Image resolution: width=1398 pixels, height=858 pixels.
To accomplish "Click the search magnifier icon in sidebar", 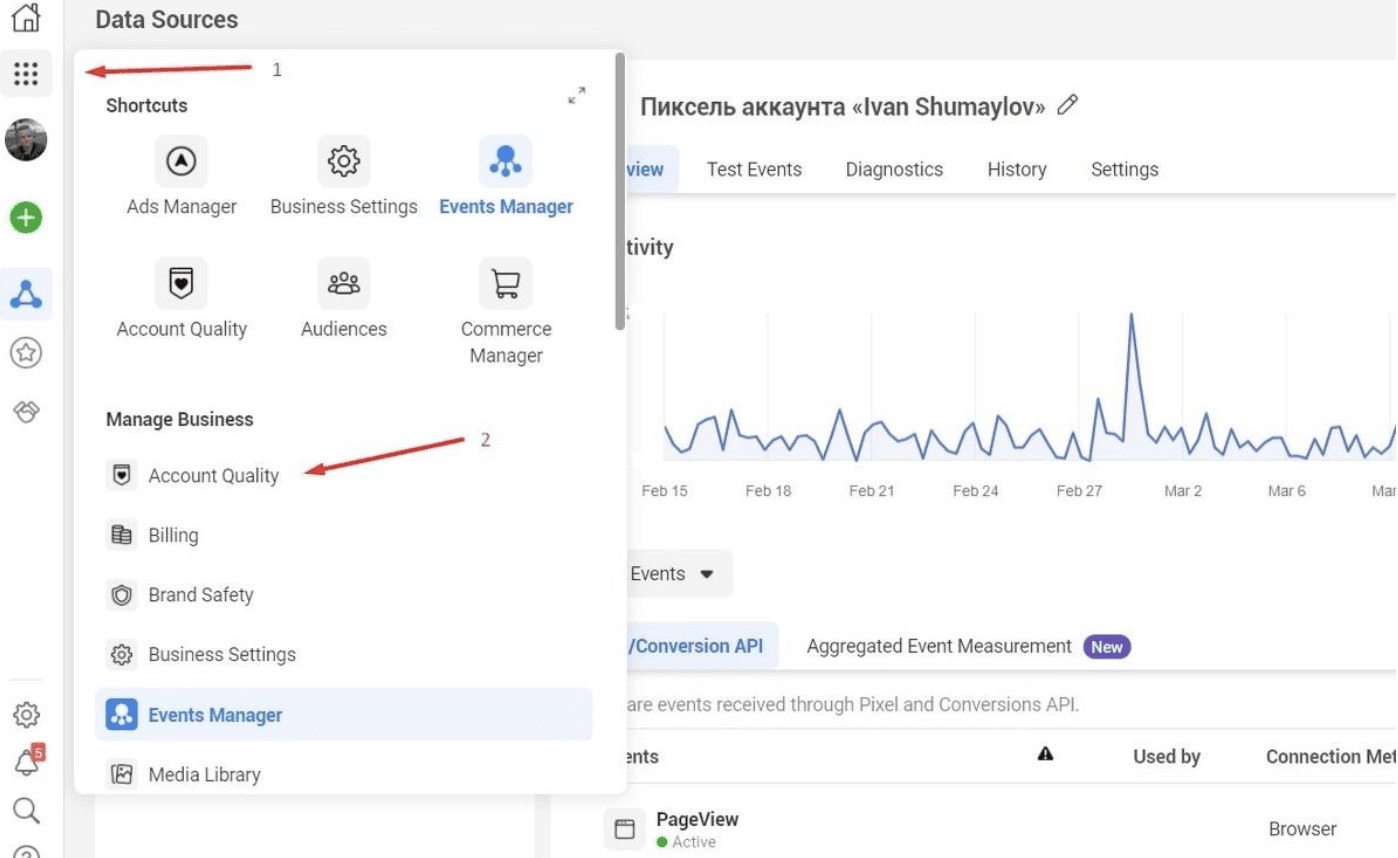I will point(26,810).
